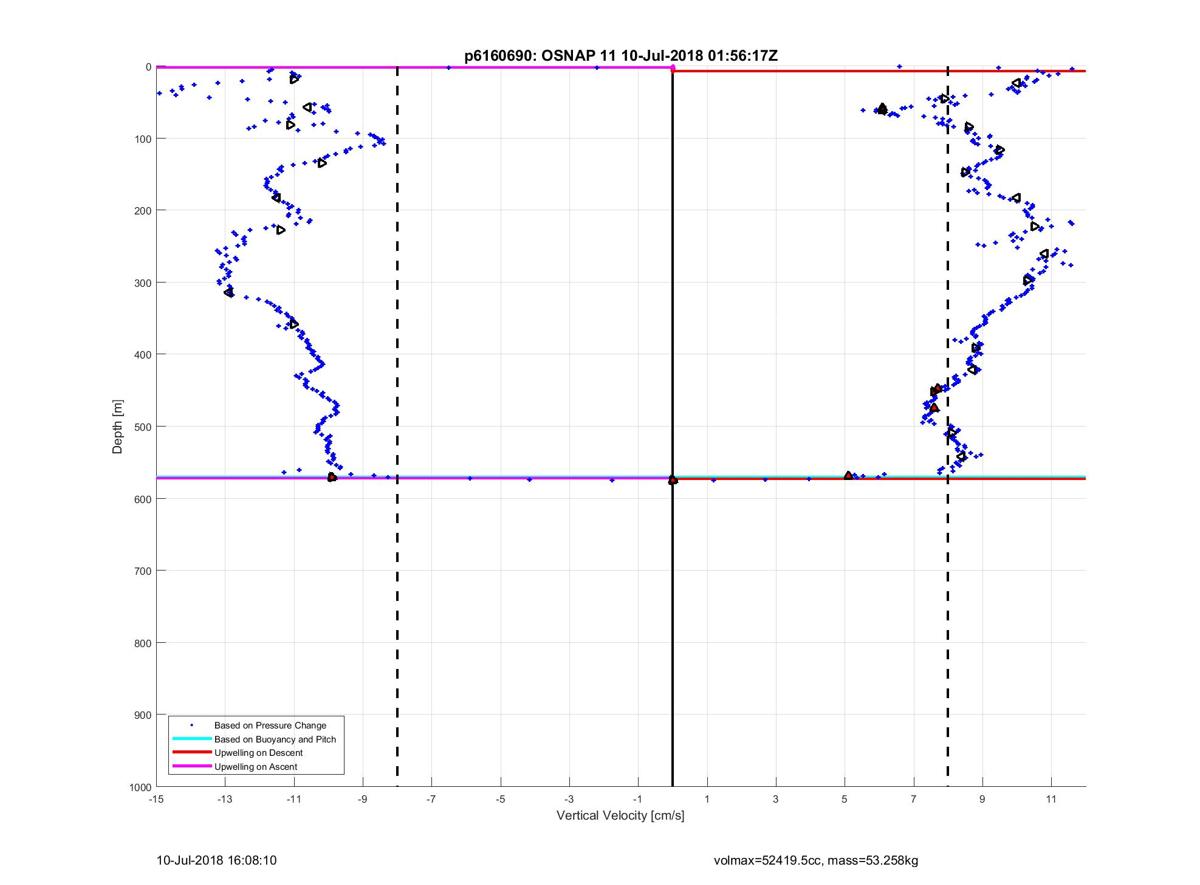
Task: Click the red line sample in legend
Action: (x=192, y=753)
